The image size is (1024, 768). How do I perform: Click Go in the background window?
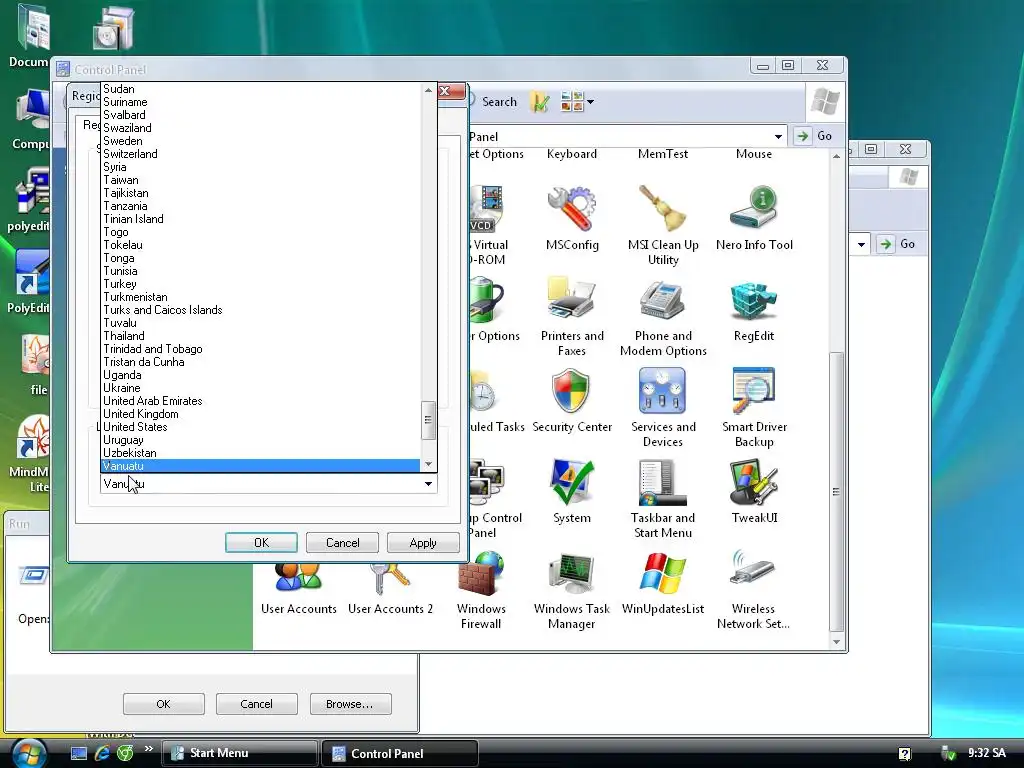(x=897, y=244)
